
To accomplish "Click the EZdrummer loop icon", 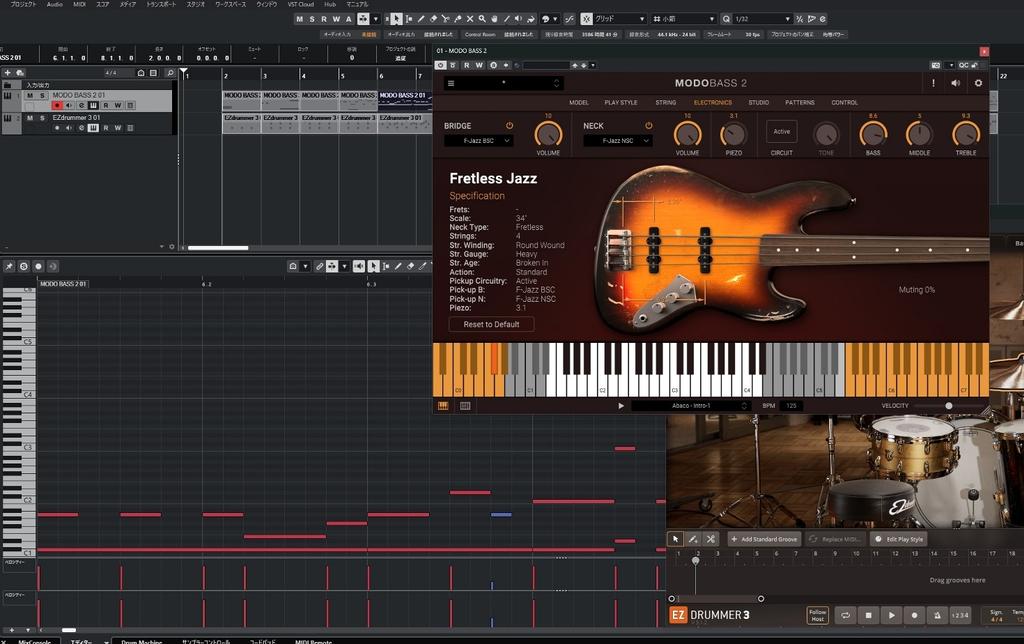I will pyautogui.click(x=845, y=615).
